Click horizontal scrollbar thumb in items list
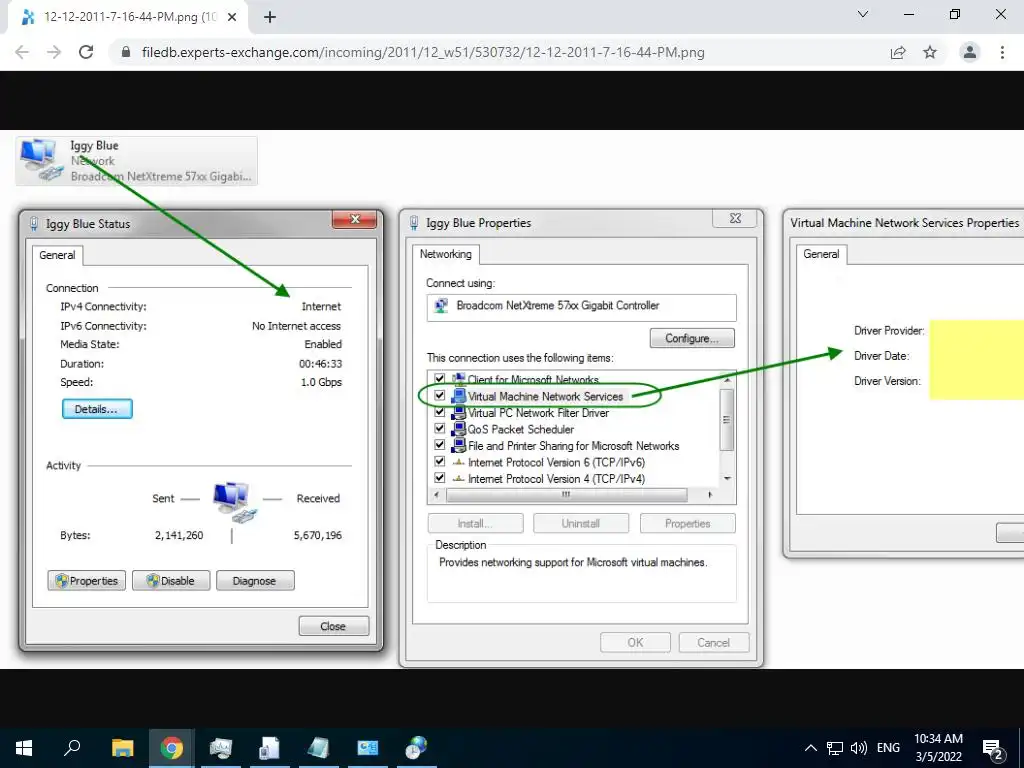The width and height of the screenshot is (1024, 768). click(x=566, y=495)
